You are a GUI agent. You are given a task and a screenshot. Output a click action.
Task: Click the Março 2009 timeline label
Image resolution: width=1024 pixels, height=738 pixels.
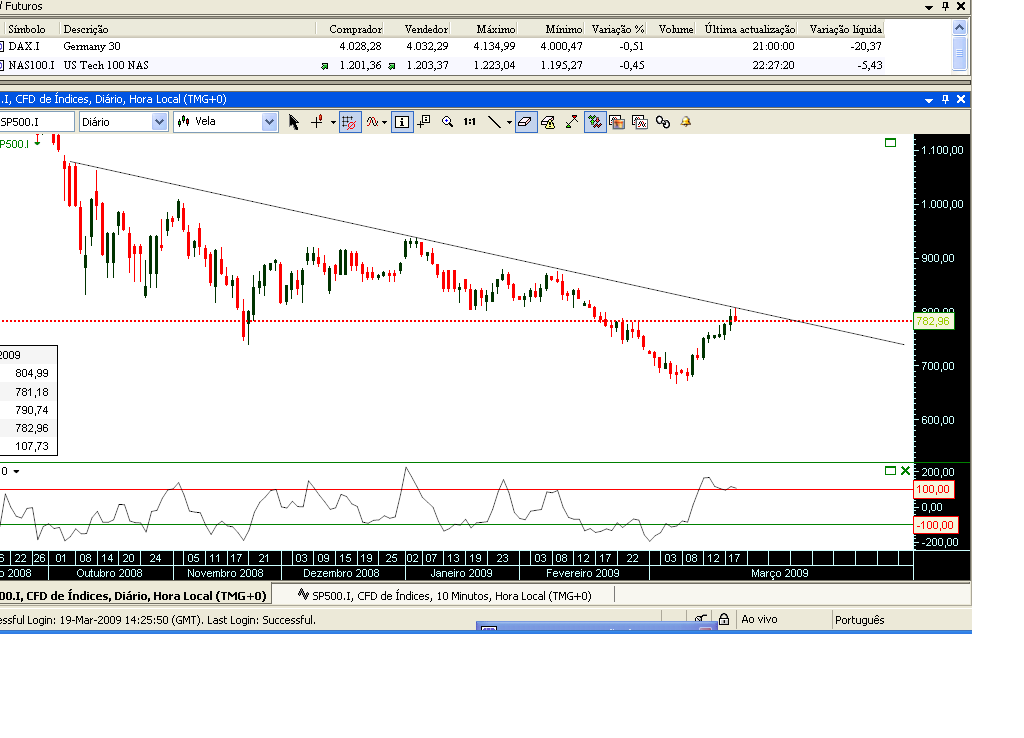pos(779,573)
